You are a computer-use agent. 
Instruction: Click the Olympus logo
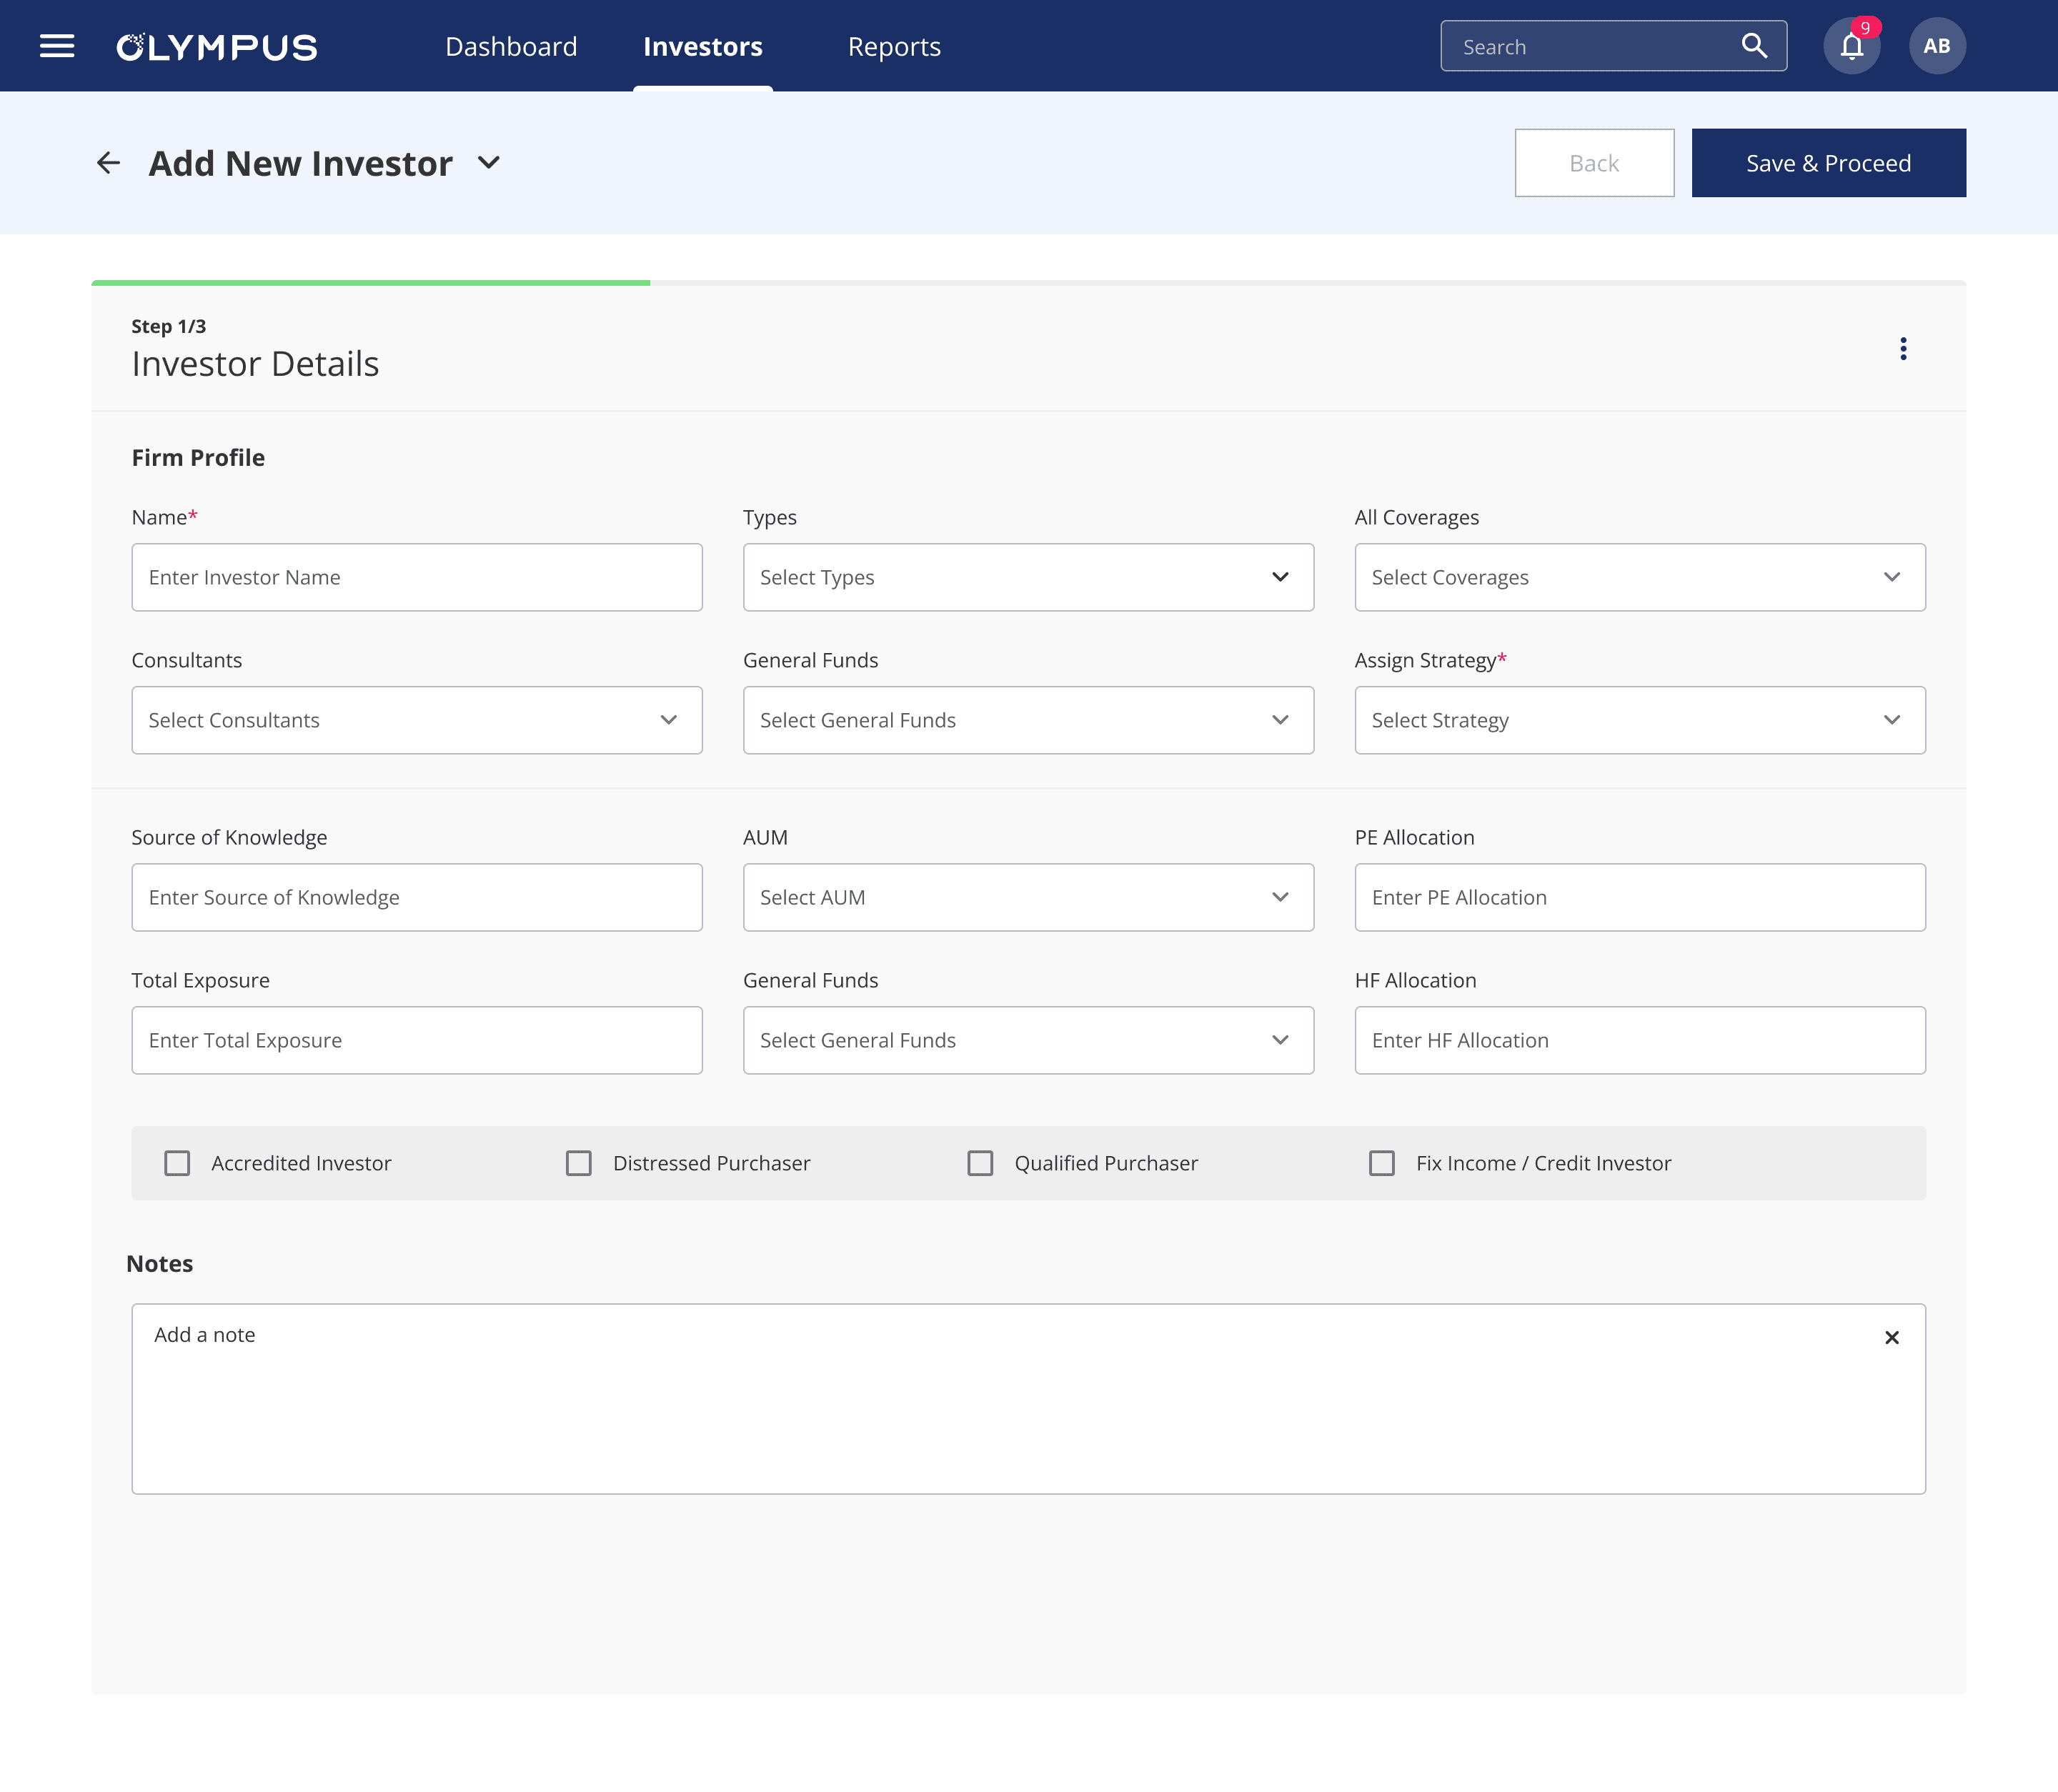[x=217, y=47]
